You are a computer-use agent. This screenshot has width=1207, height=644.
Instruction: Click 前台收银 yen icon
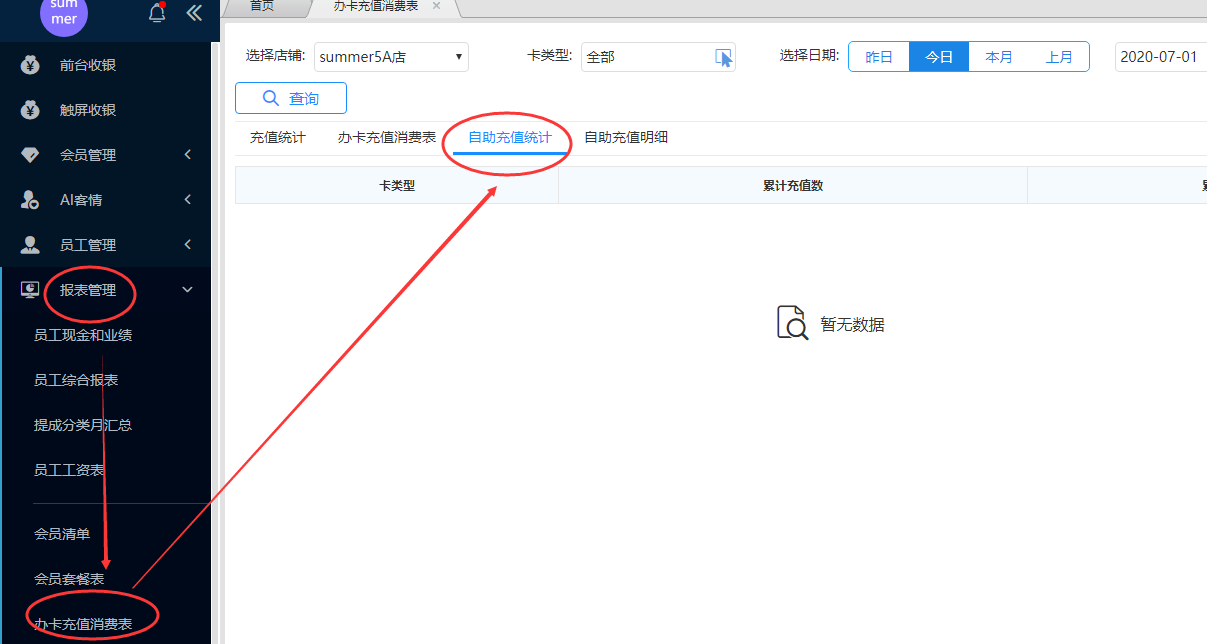(30, 66)
